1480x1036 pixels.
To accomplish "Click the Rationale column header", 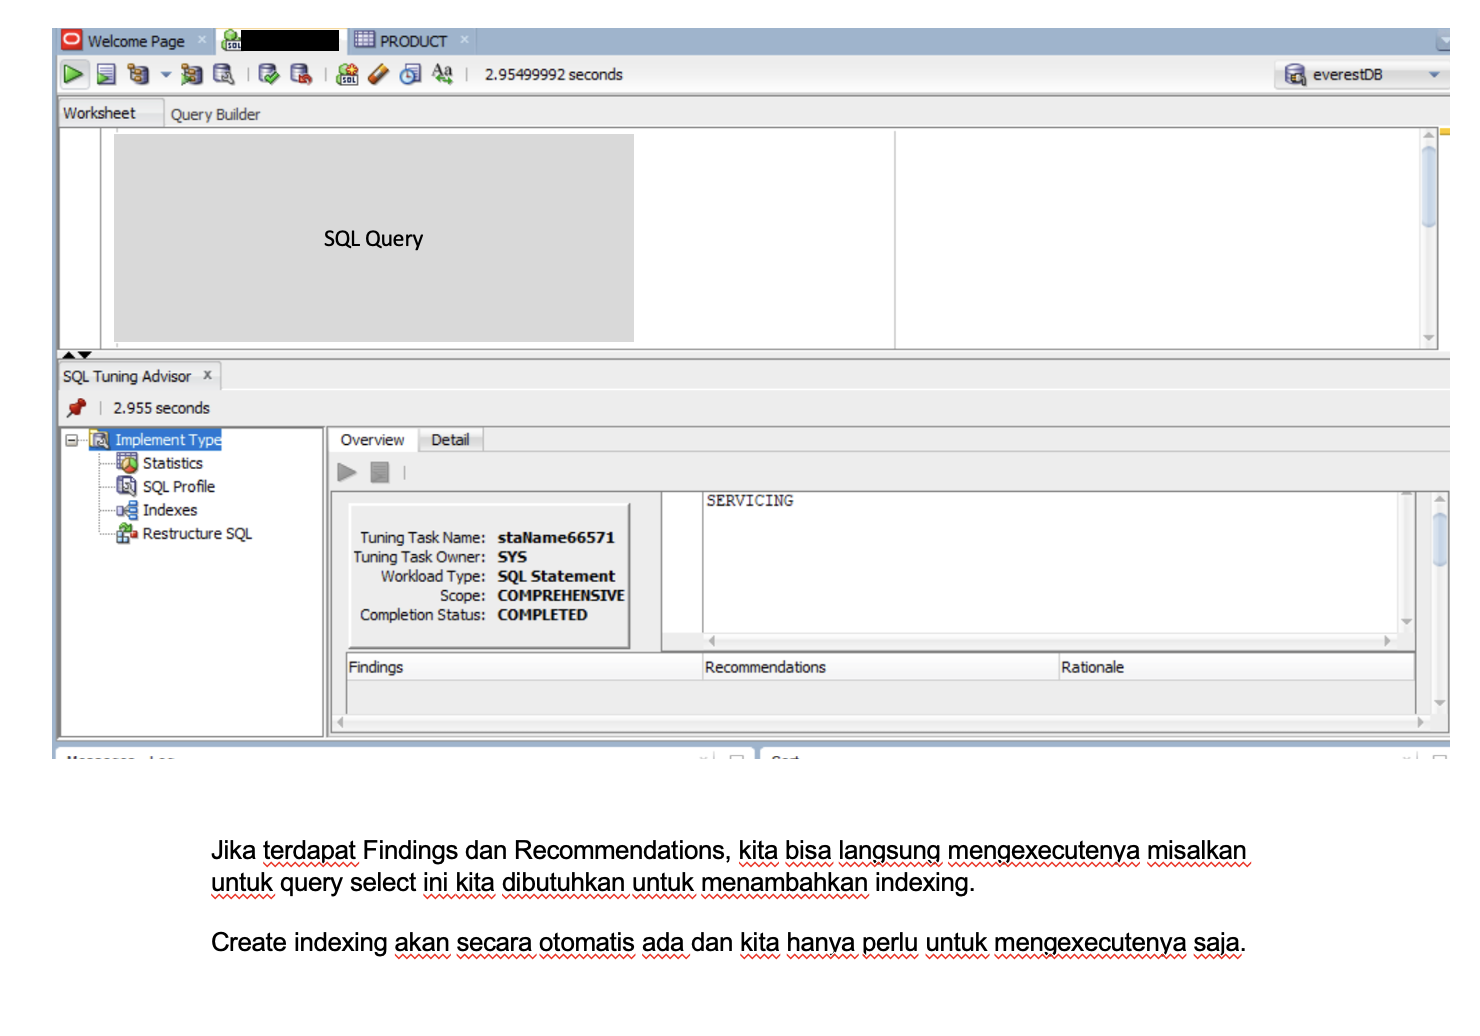I will pyautogui.click(x=1236, y=667).
